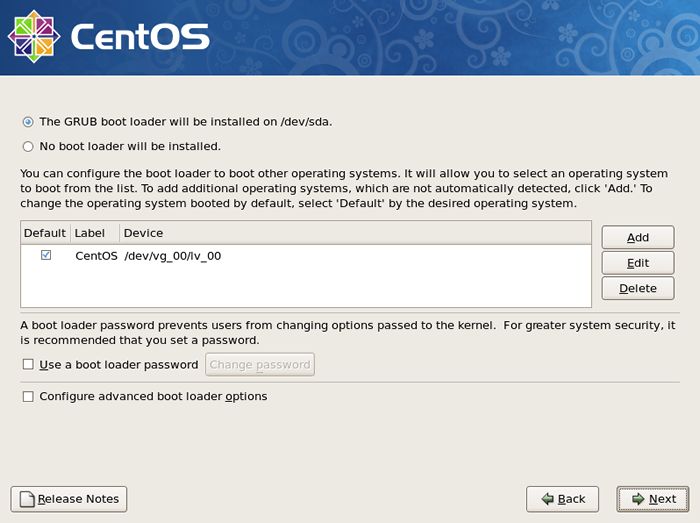The image size is (700, 523).
Task: Proceed with the Next button
Action: tap(653, 499)
